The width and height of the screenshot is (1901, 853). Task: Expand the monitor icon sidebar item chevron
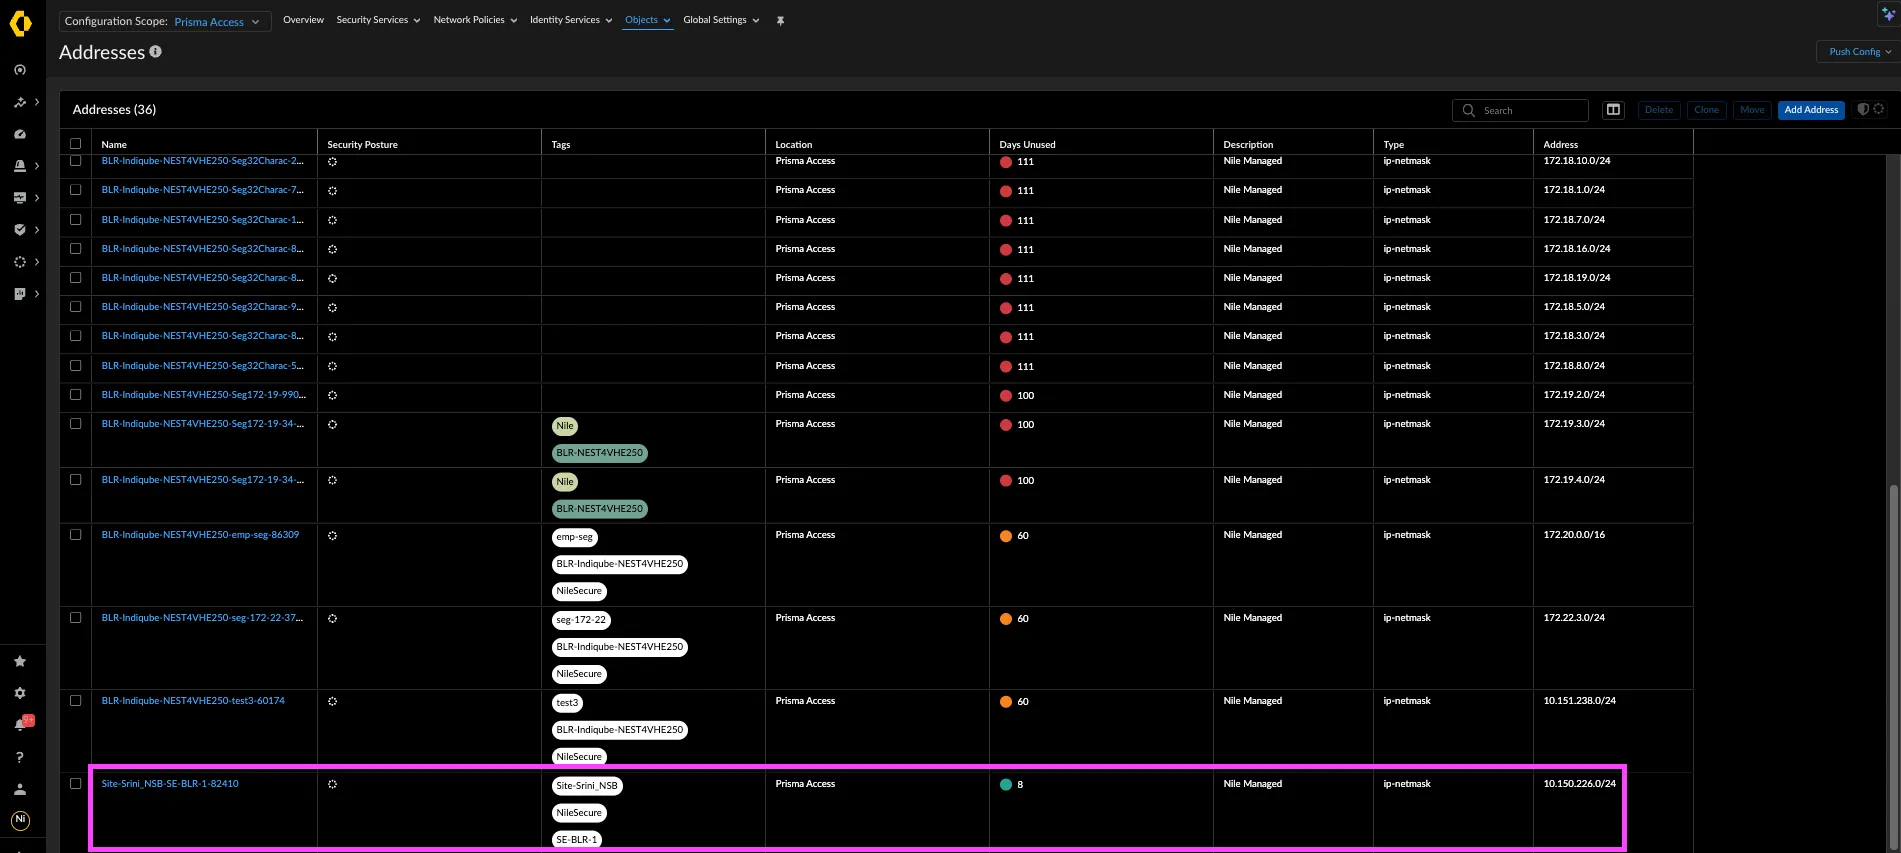(x=37, y=198)
